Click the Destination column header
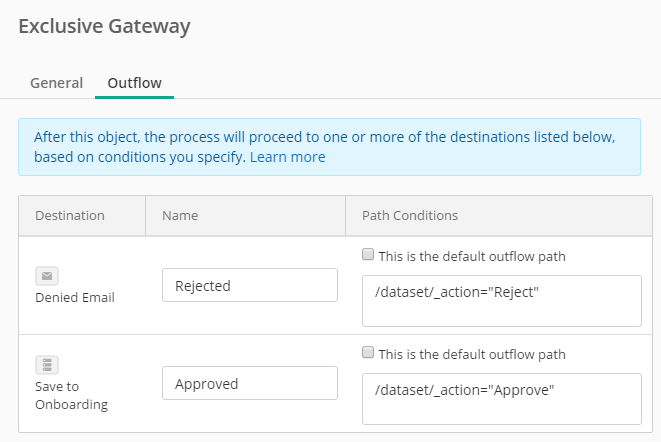 click(x=70, y=216)
